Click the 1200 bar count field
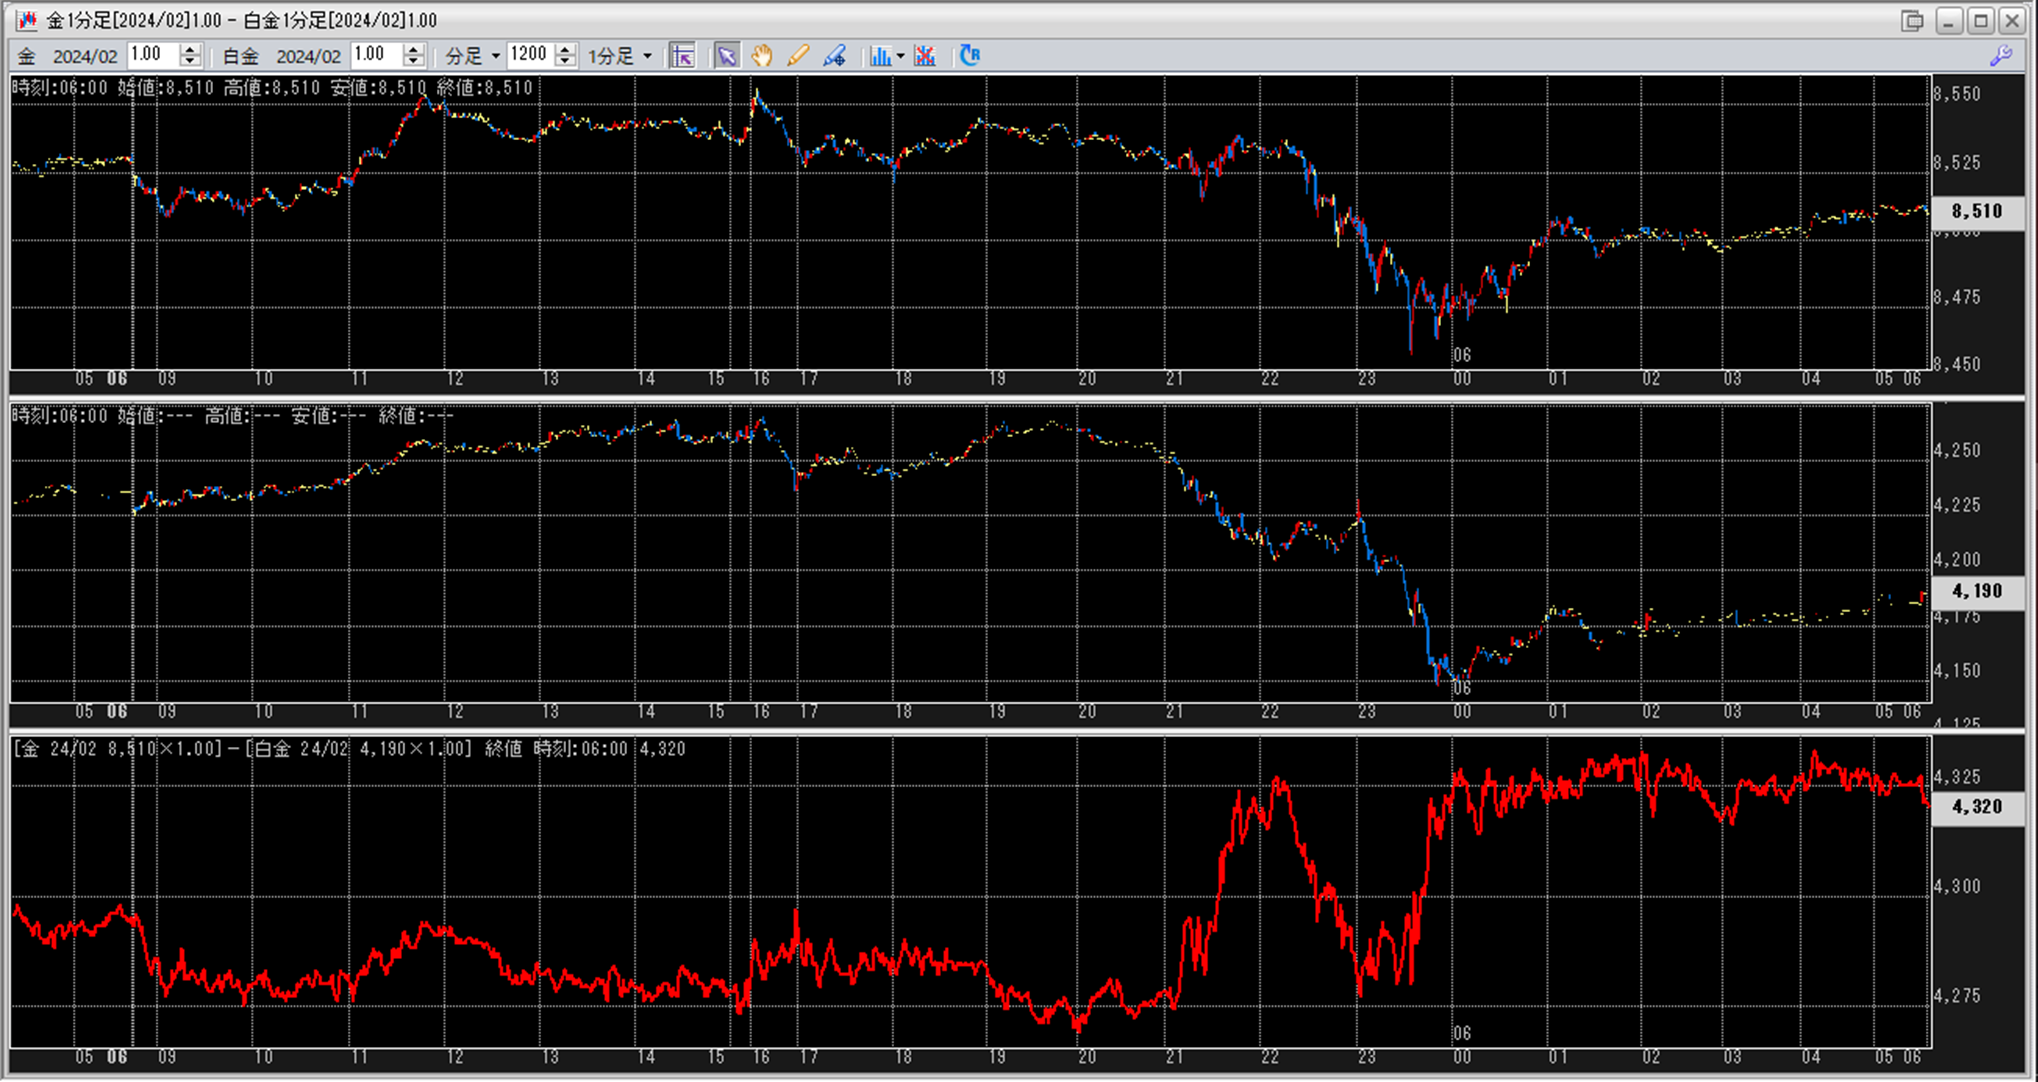Screen dimensions: 2038x1082 (529, 55)
